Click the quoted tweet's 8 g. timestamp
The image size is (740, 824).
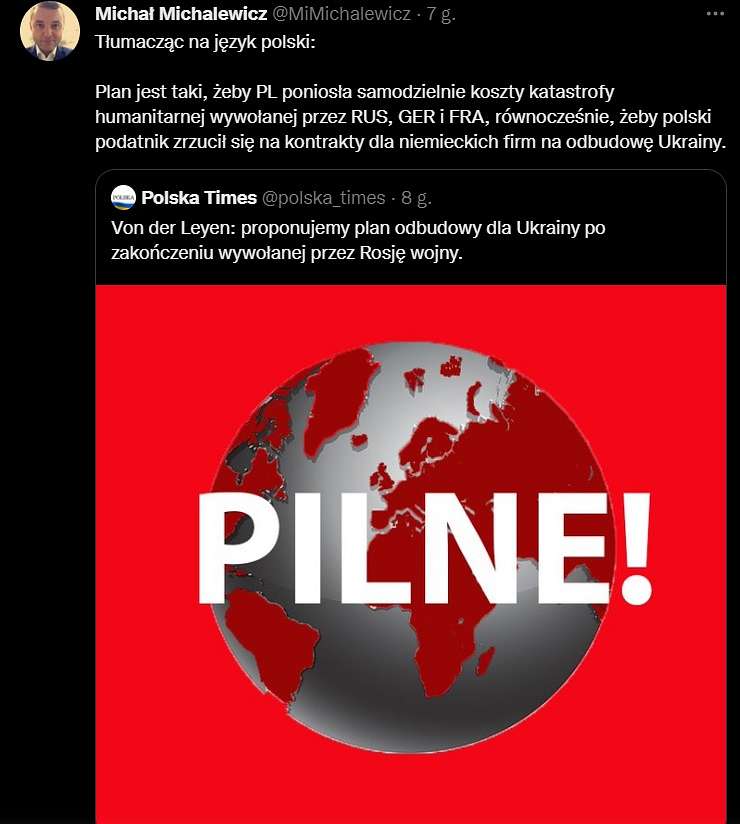416,198
